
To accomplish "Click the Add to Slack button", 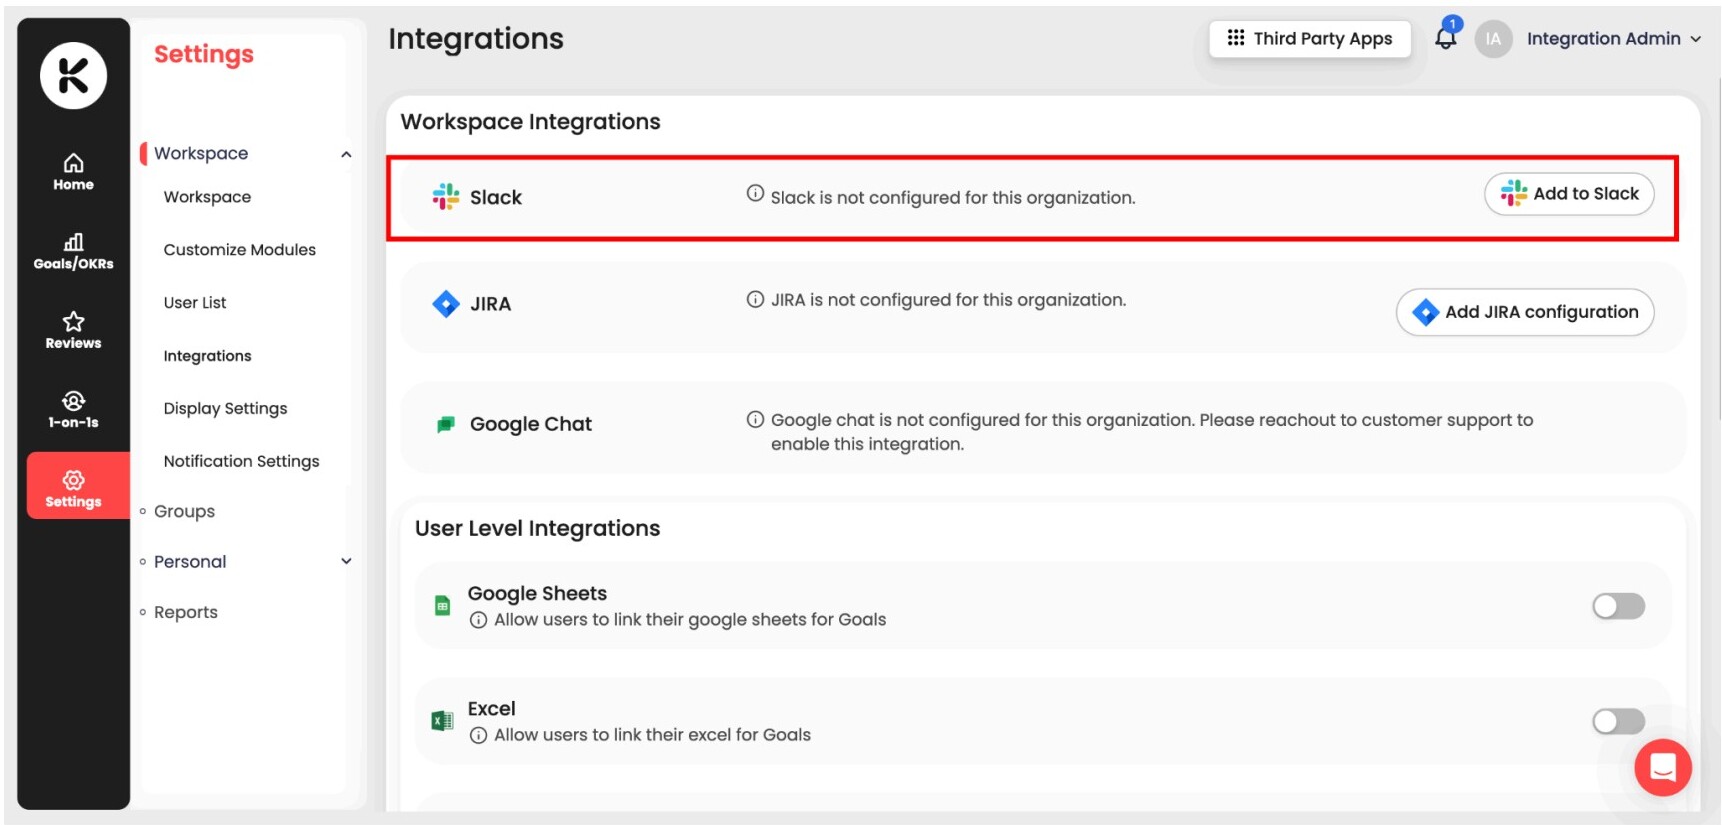I will coord(1569,194).
